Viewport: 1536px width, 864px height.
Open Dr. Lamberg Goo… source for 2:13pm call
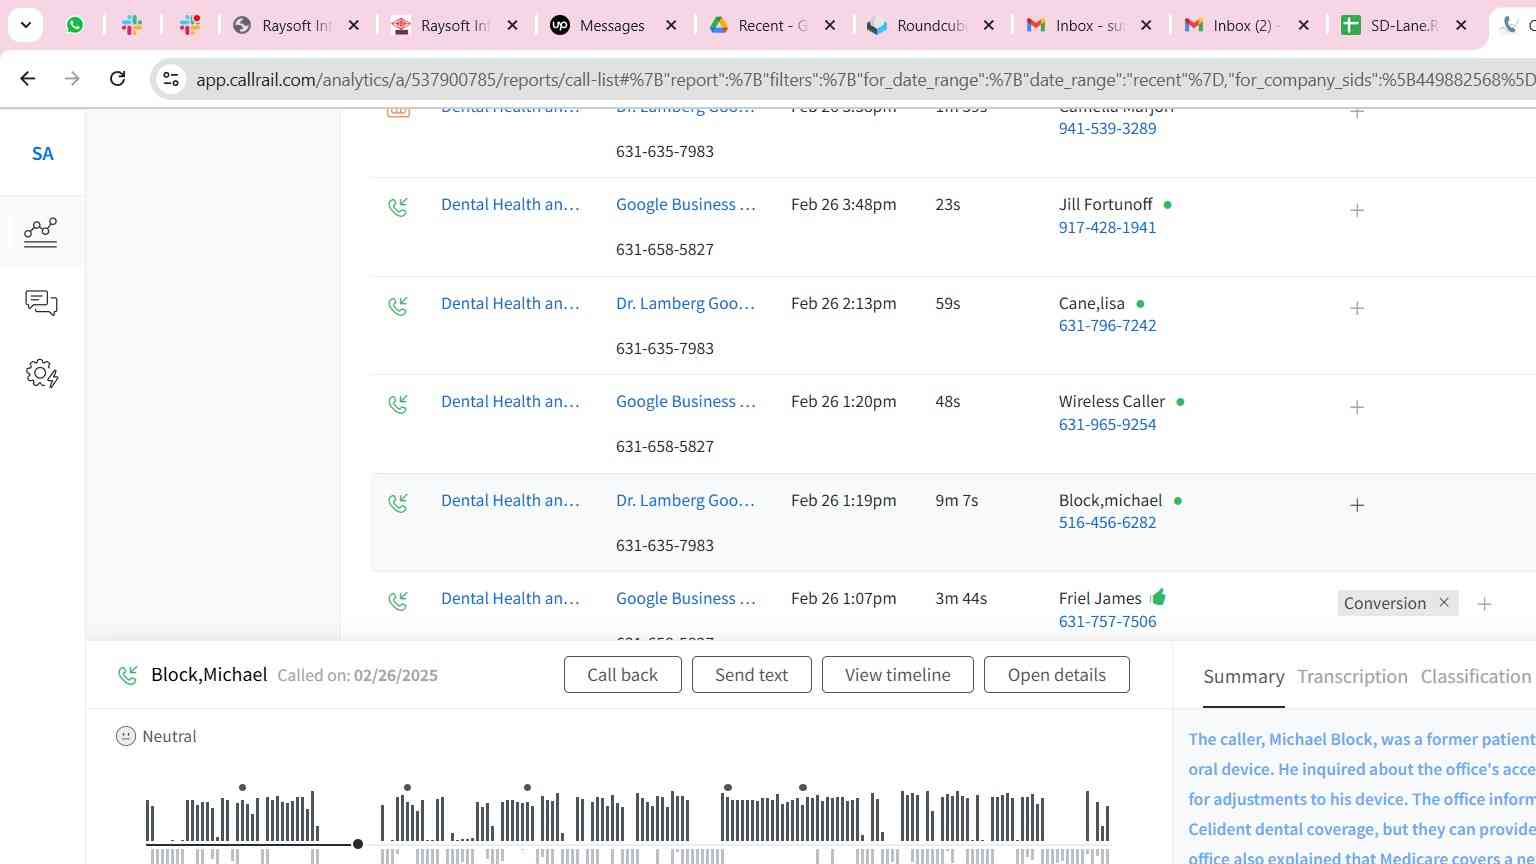(x=685, y=303)
